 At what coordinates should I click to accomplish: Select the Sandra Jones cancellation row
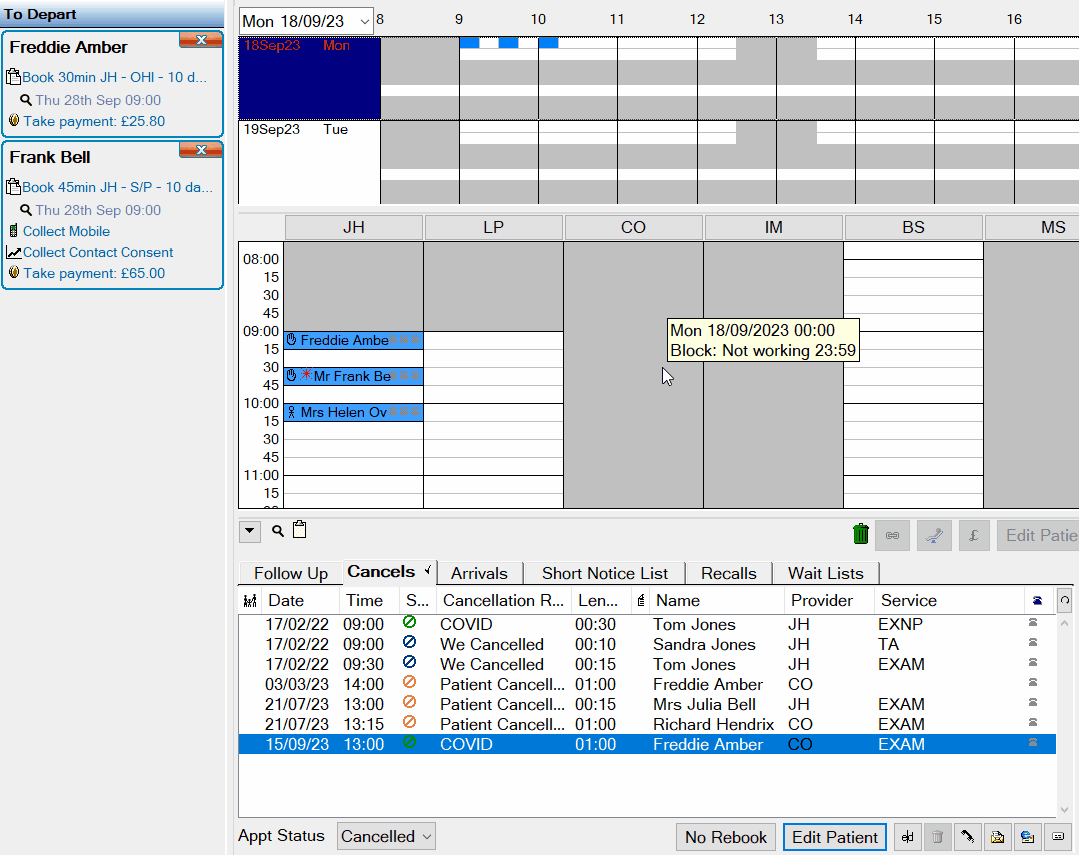pyautogui.click(x=647, y=644)
